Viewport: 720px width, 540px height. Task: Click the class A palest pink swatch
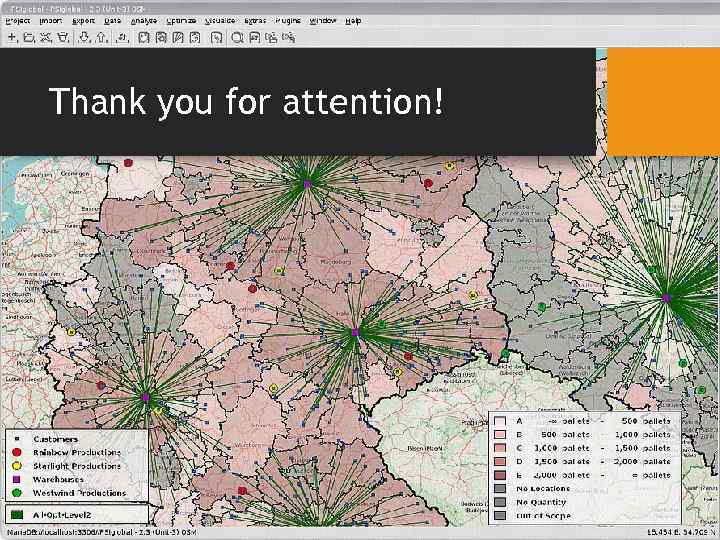click(500, 421)
